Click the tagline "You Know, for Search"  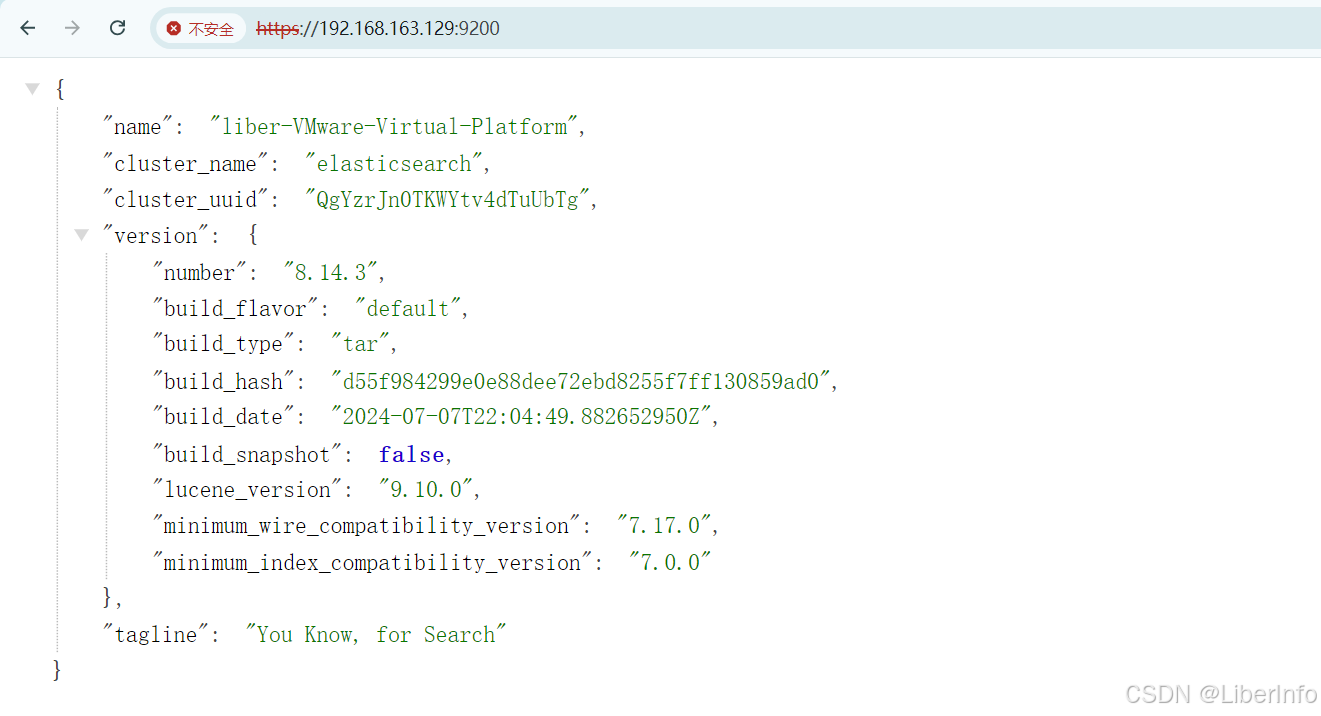tap(376, 635)
